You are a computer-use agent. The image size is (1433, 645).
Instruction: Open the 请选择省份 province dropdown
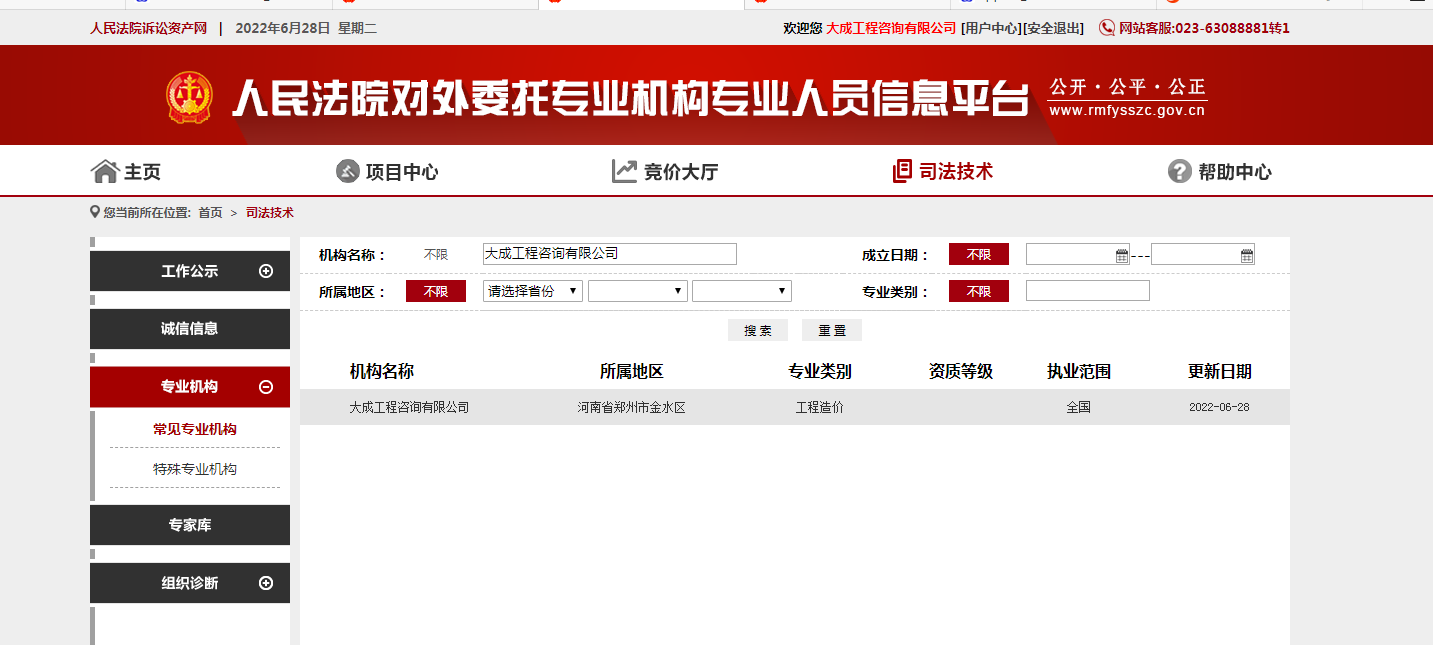pos(532,291)
